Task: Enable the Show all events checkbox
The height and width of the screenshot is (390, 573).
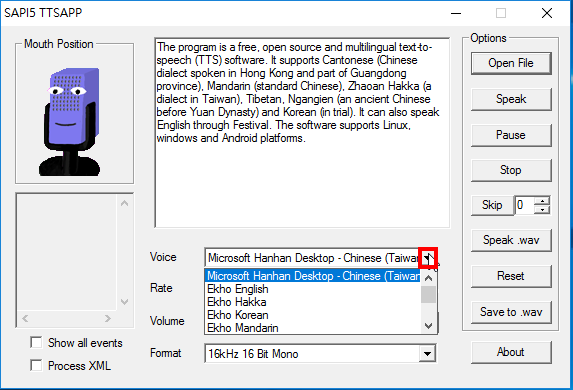Action: [x=36, y=343]
